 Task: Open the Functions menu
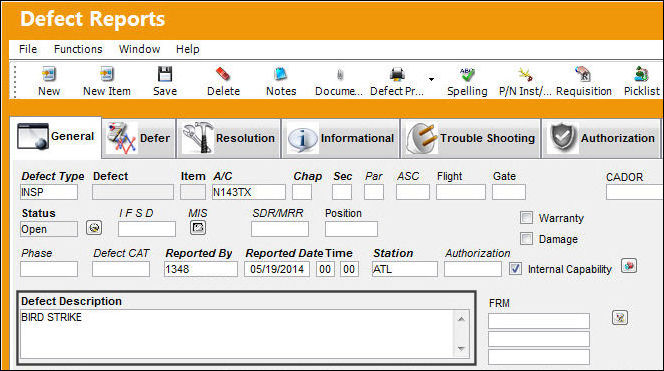[x=78, y=49]
